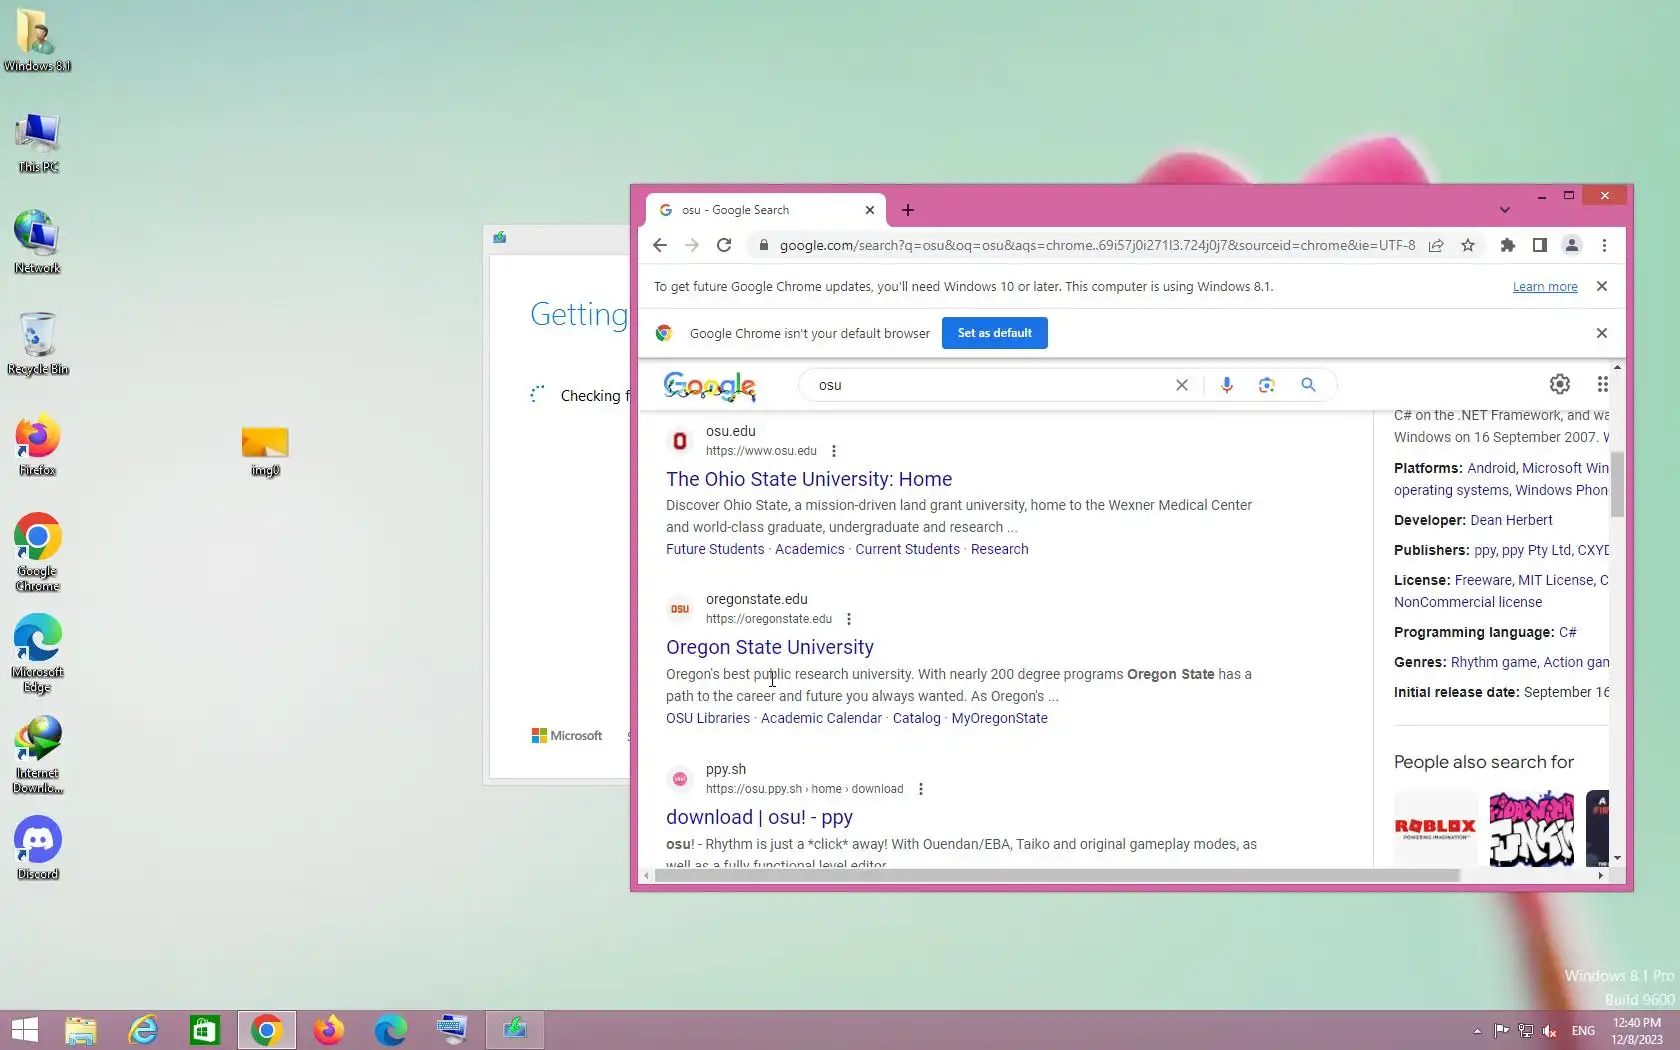Open the Roblox related search thumbnail
1680x1050 pixels.
[x=1435, y=828]
